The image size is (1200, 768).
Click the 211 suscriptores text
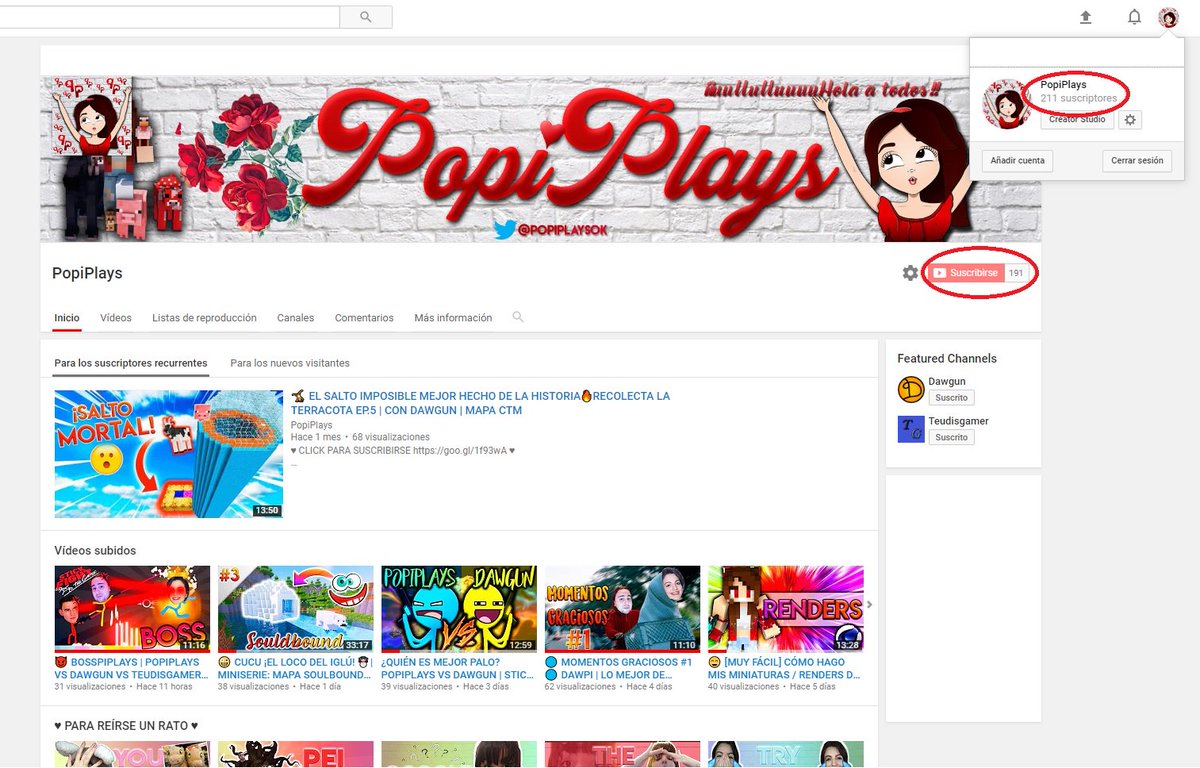(1079, 98)
